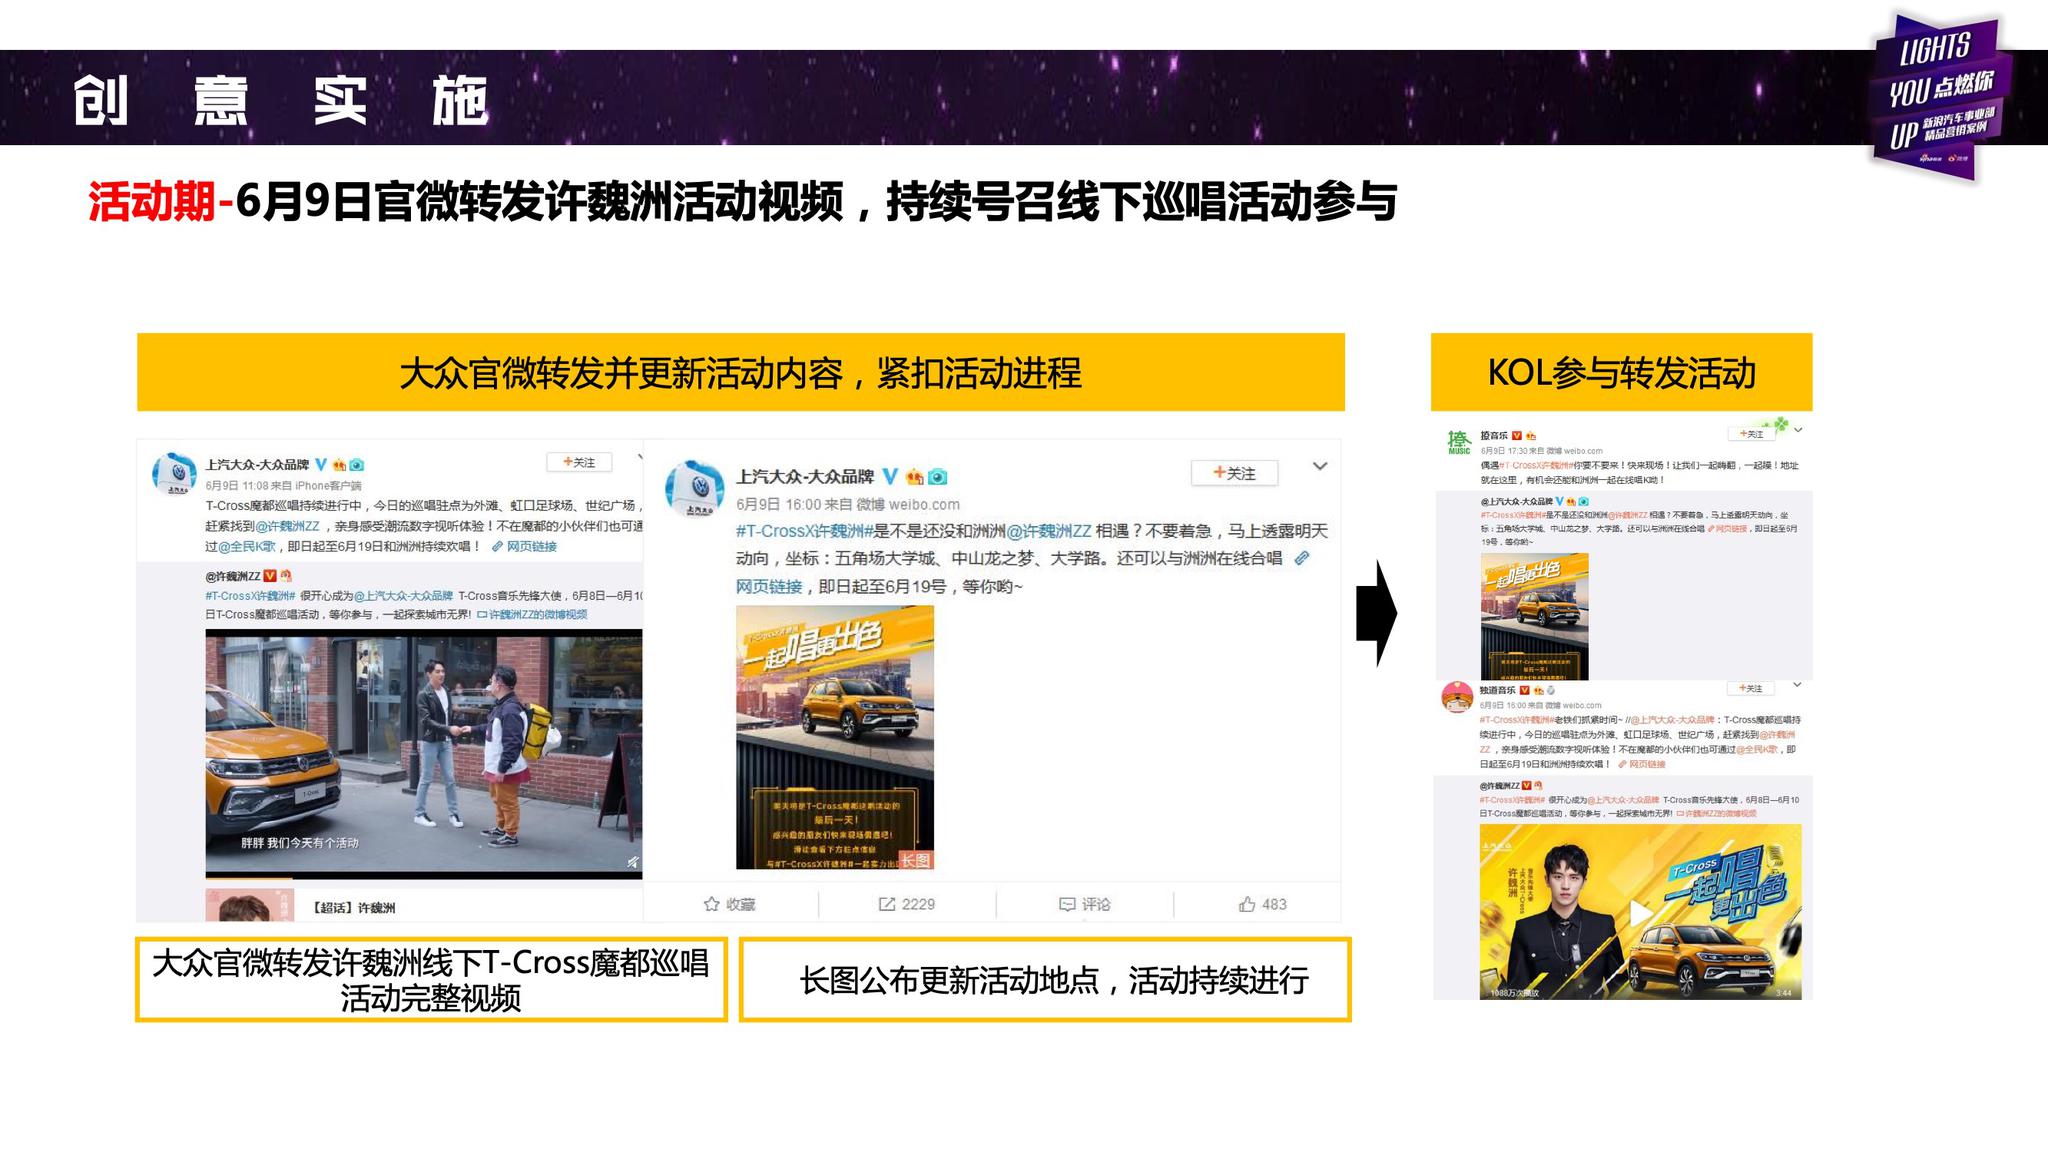Expand the chevron menu on the 16:00 post
This screenshot has width=2048, height=1152.
tap(1320, 466)
